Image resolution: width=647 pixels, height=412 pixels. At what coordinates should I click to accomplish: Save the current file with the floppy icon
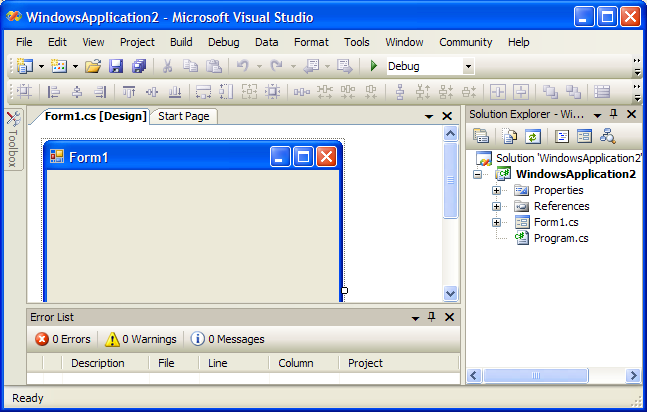(x=116, y=66)
